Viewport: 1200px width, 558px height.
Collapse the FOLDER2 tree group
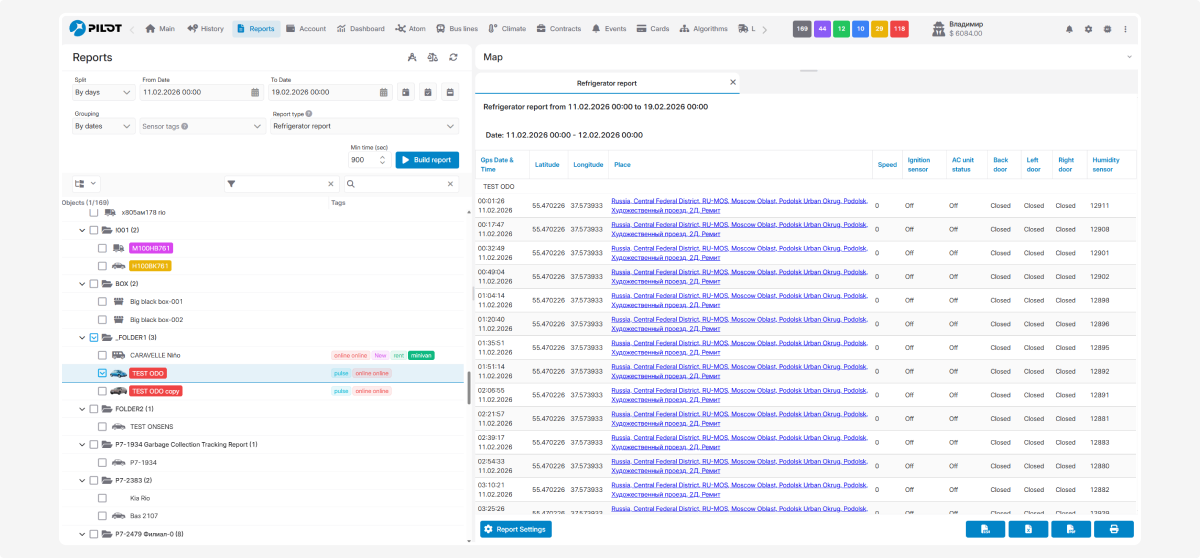tap(81, 409)
